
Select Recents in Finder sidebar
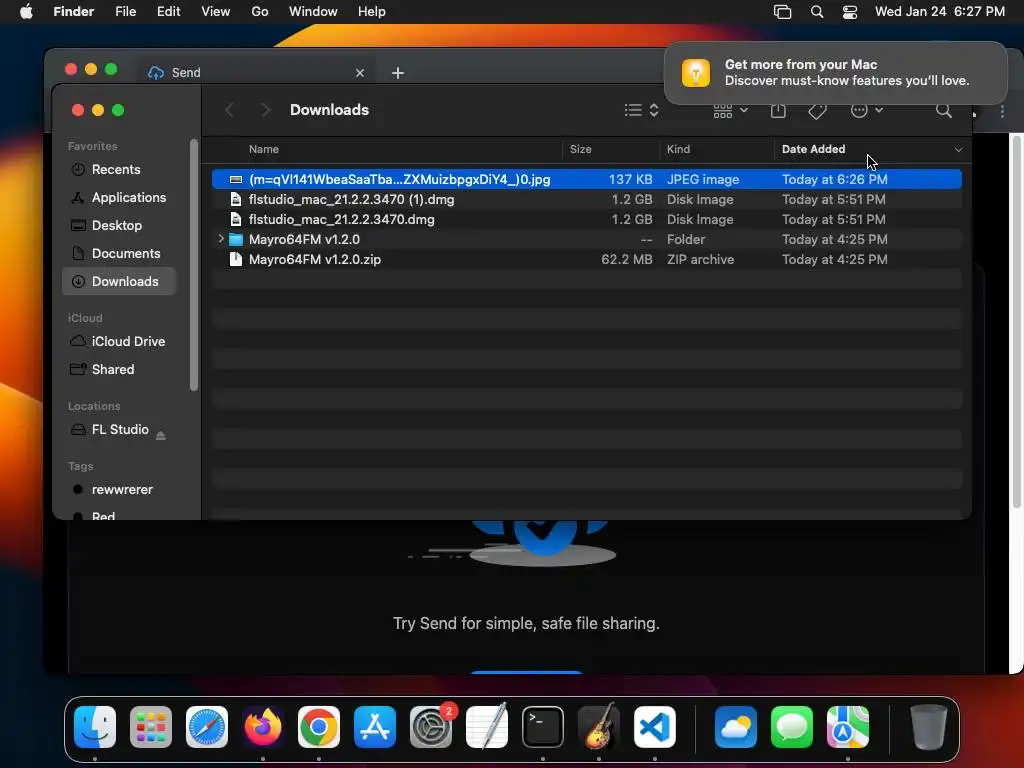118,170
